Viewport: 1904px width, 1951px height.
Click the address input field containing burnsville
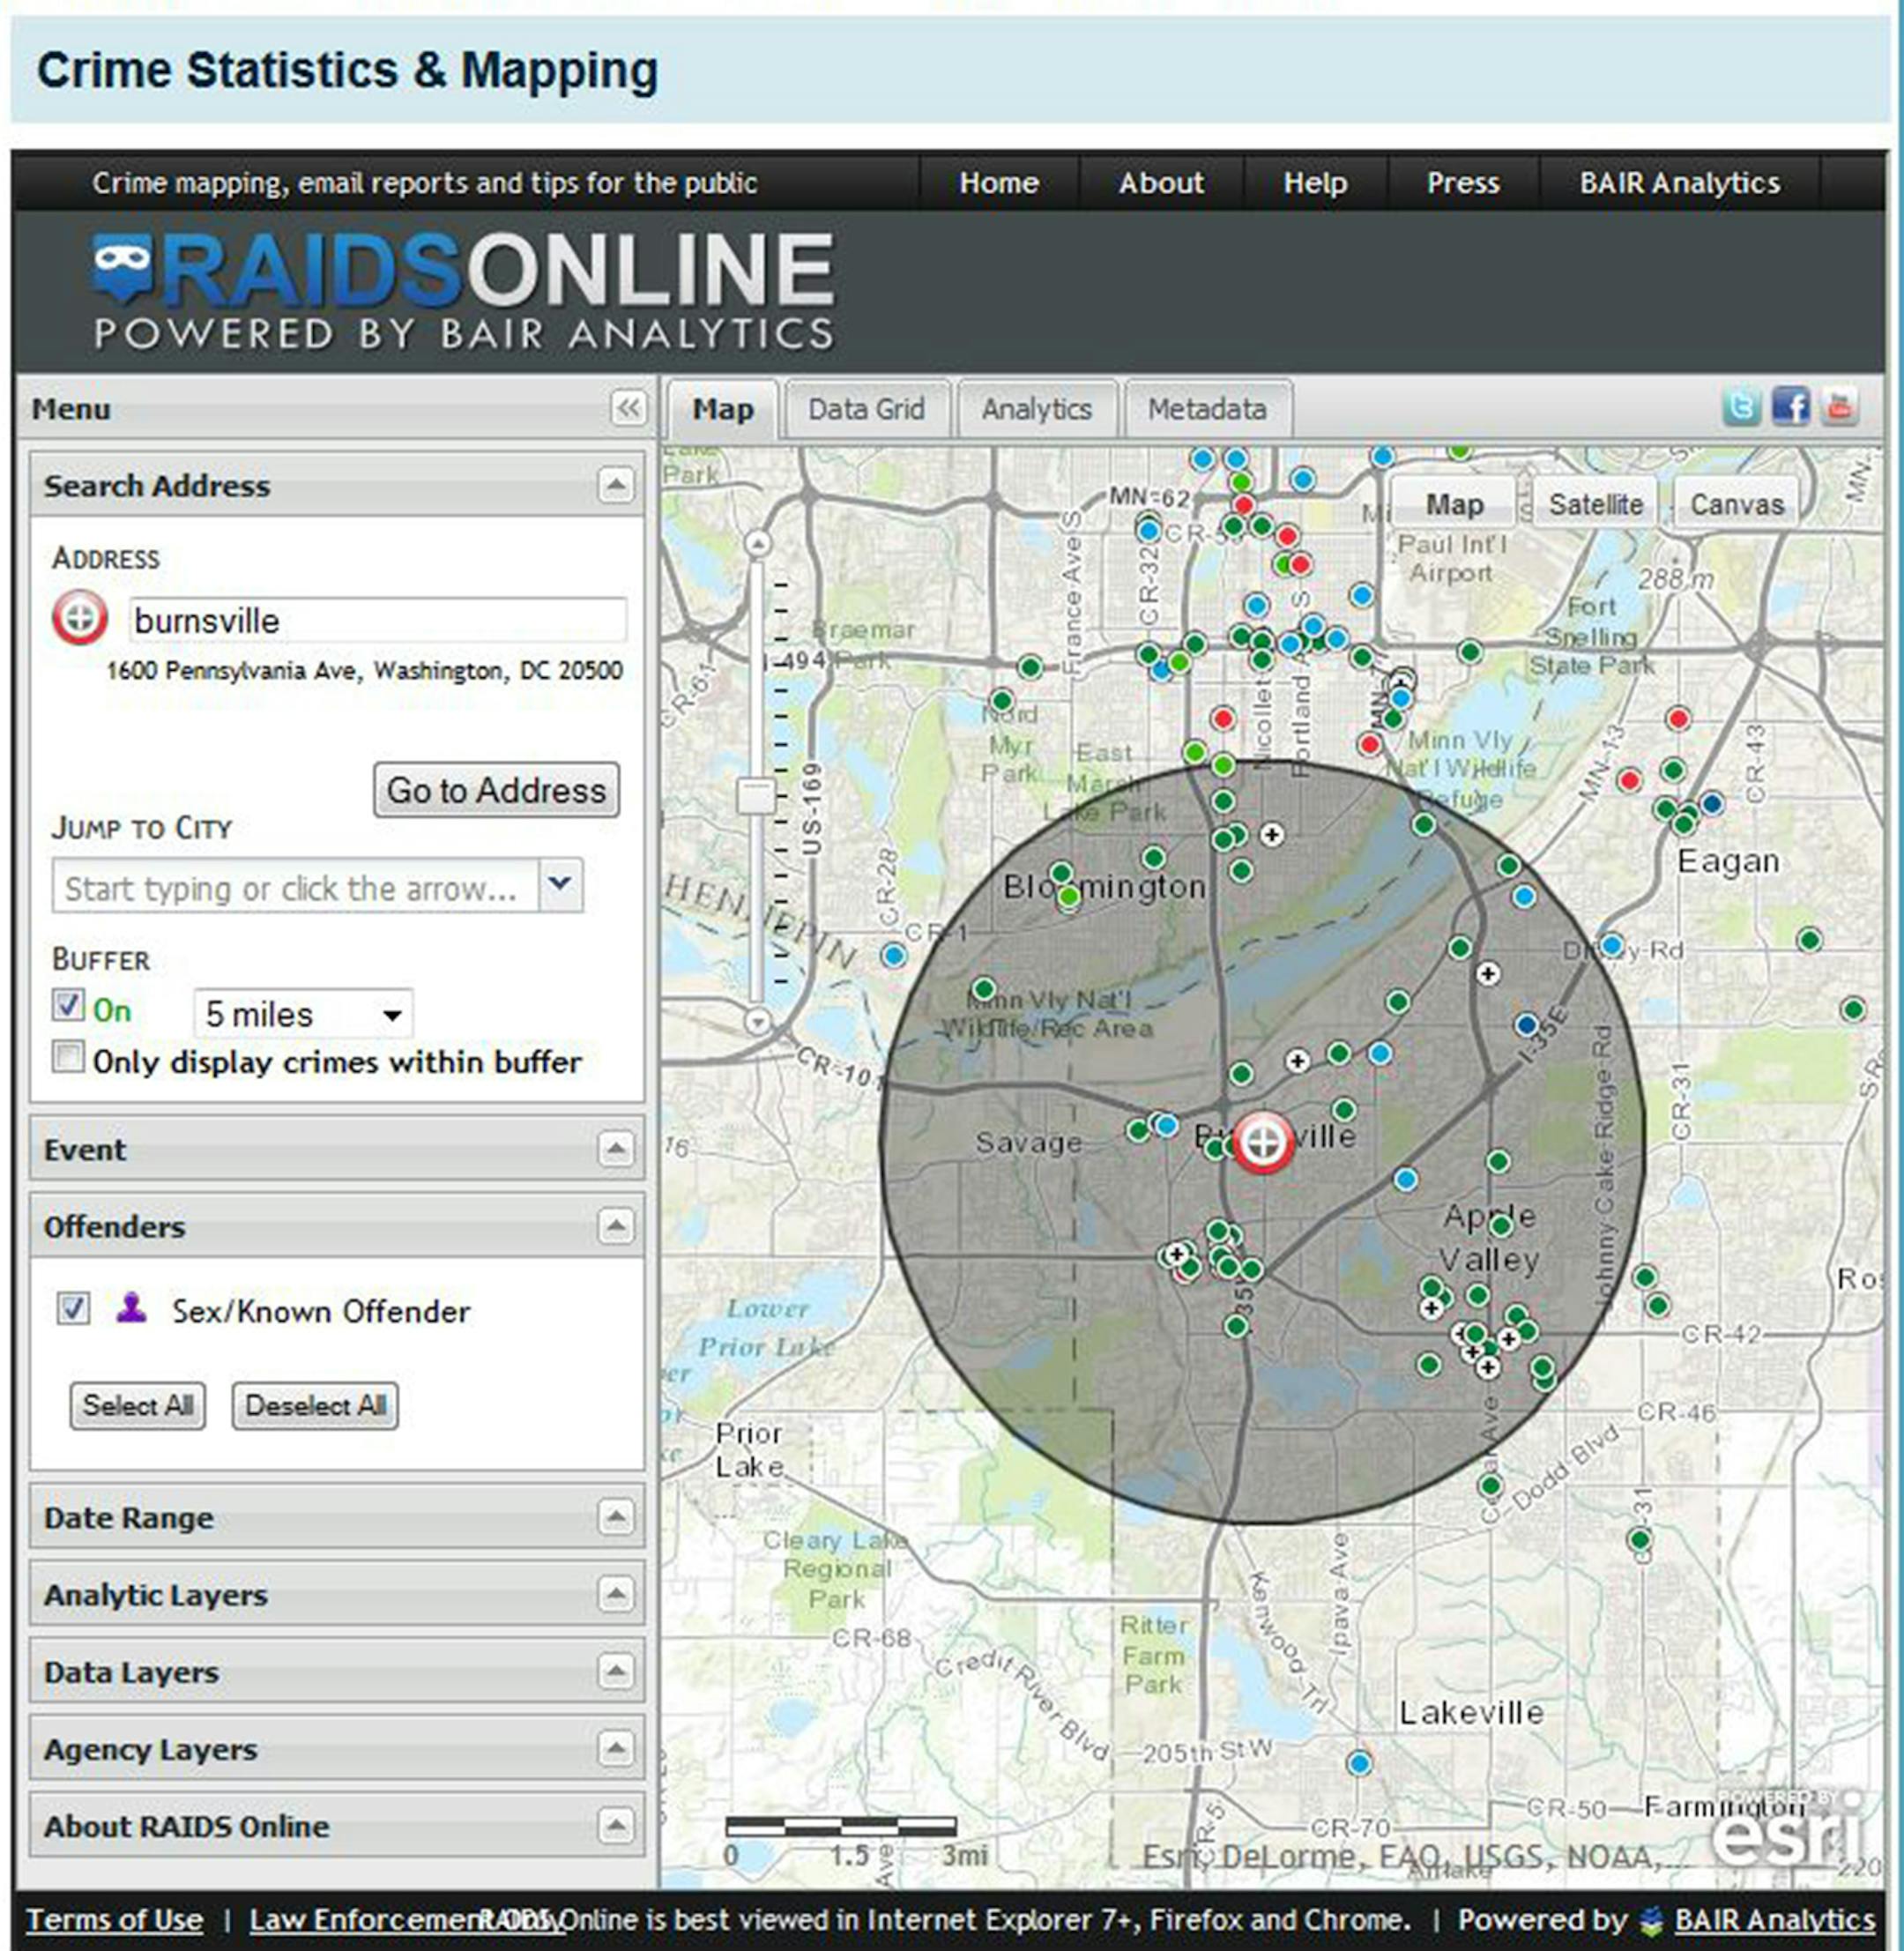378,620
